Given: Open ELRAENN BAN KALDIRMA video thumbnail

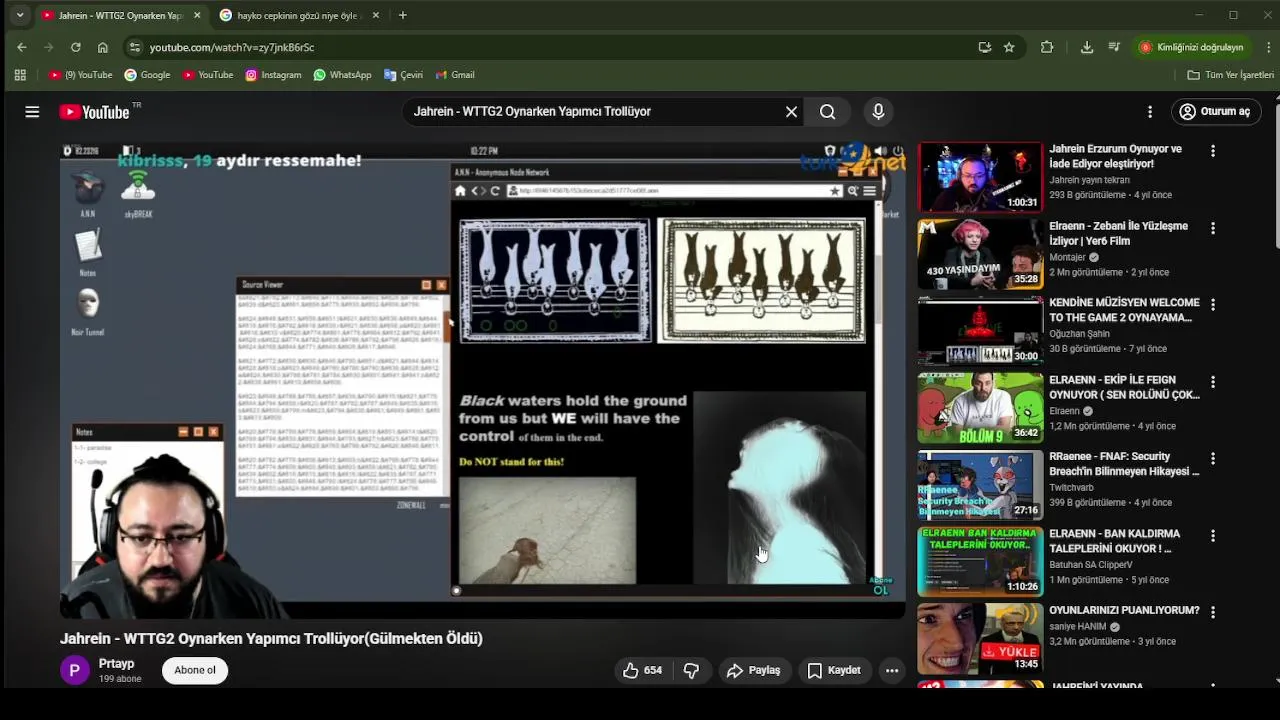Looking at the screenshot, I should [980, 561].
